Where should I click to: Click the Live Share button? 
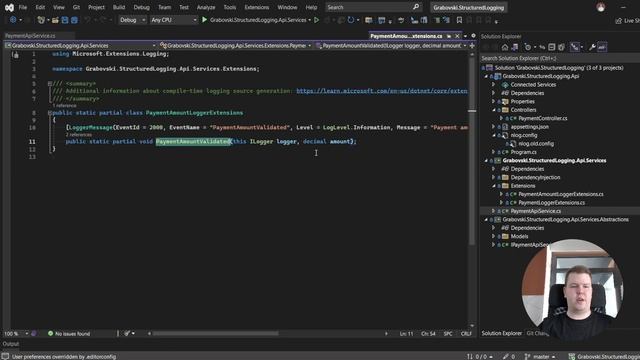(627, 20)
